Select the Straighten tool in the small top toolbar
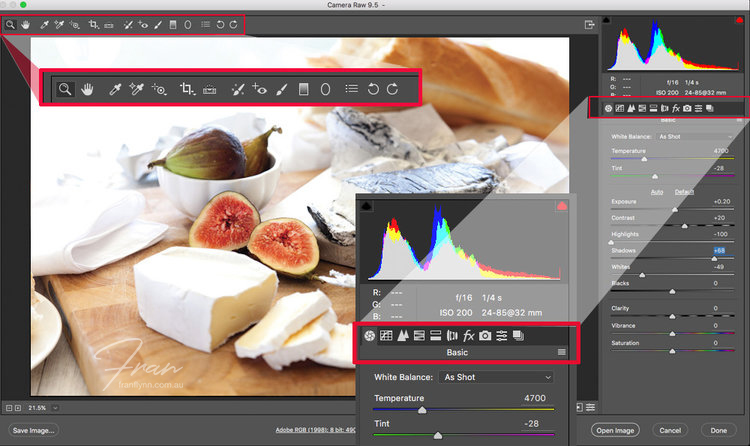This screenshot has width=750, height=446. pyautogui.click(x=109, y=24)
